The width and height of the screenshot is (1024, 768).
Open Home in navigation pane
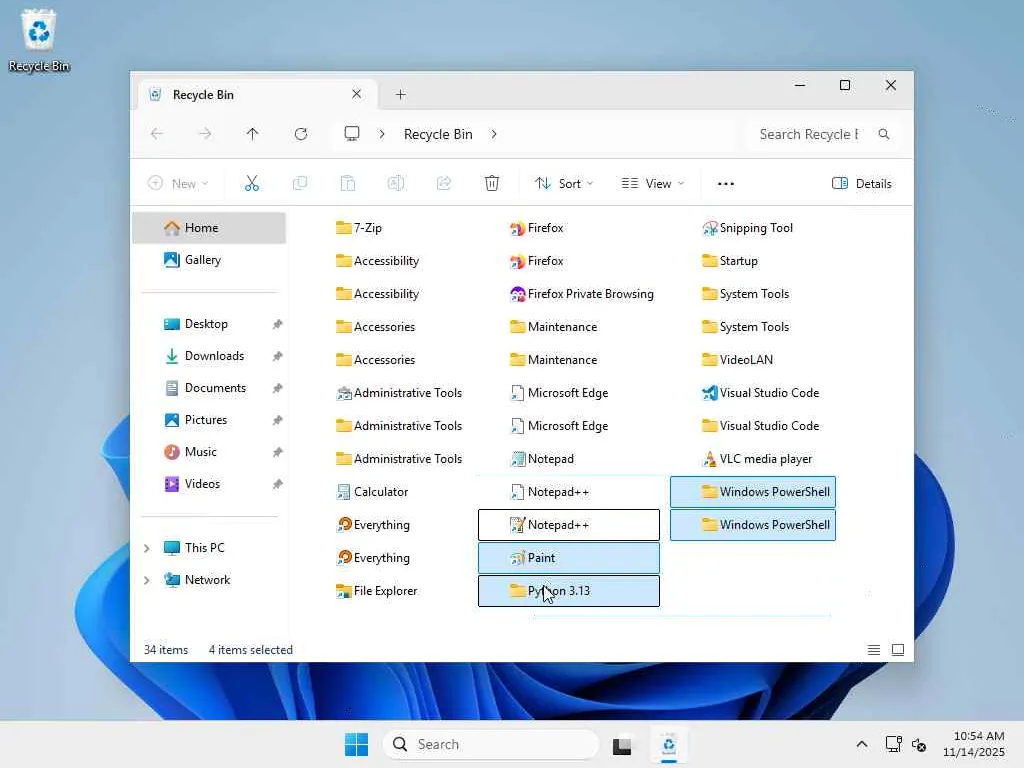[209, 228]
